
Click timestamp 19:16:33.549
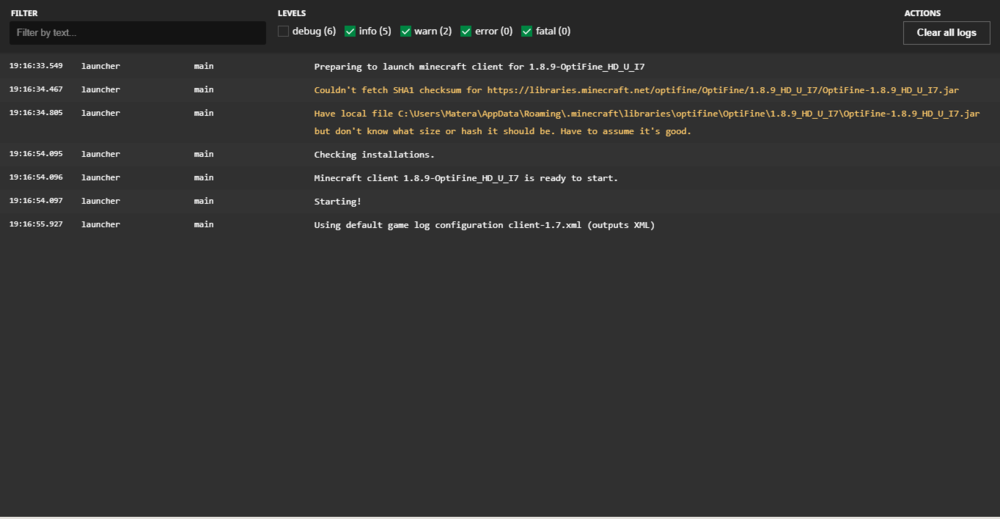pyautogui.click(x=36, y=66)
